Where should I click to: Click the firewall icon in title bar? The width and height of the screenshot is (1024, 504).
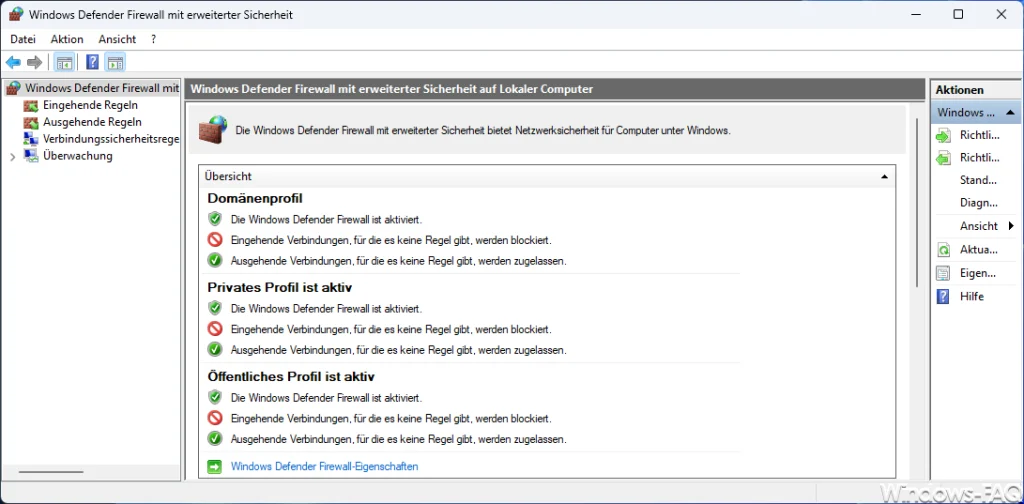coord(16,14)
